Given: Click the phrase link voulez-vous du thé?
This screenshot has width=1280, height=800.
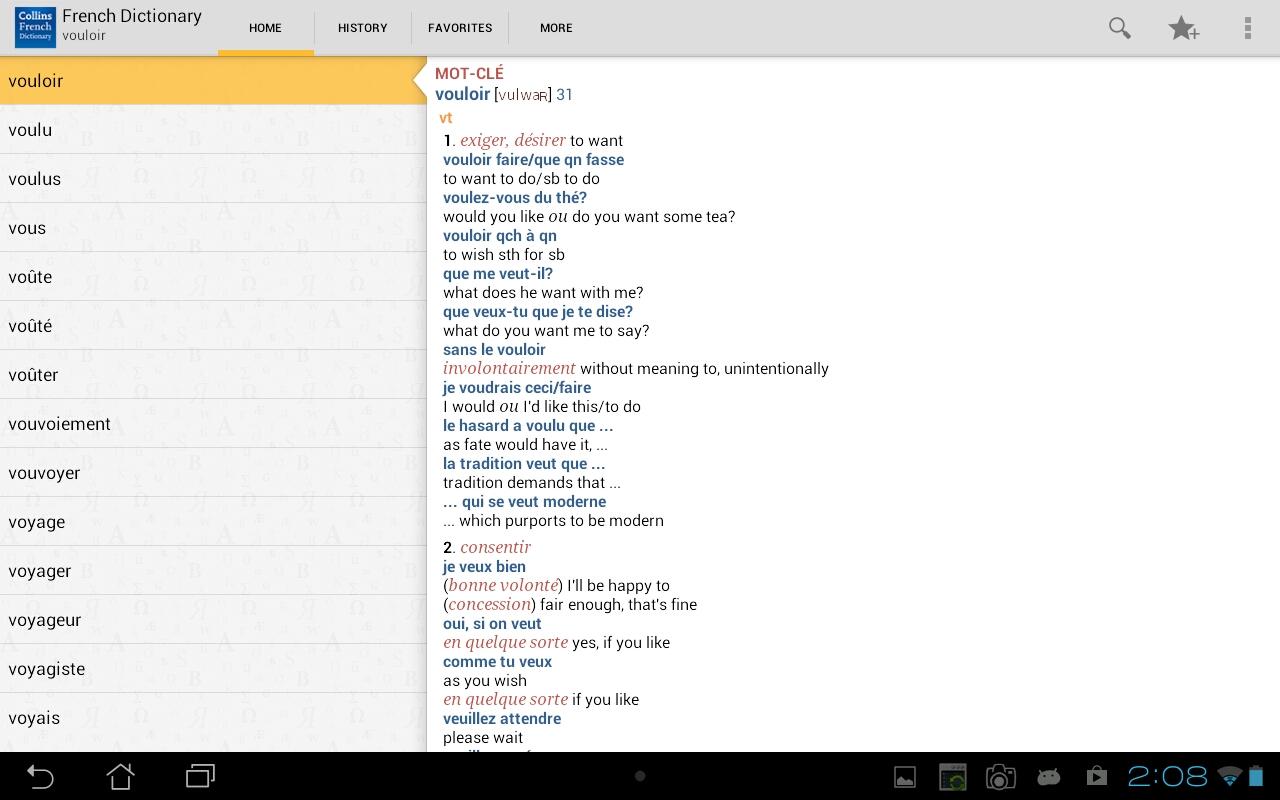Looking at the screenshot, I should click(515, 197).
